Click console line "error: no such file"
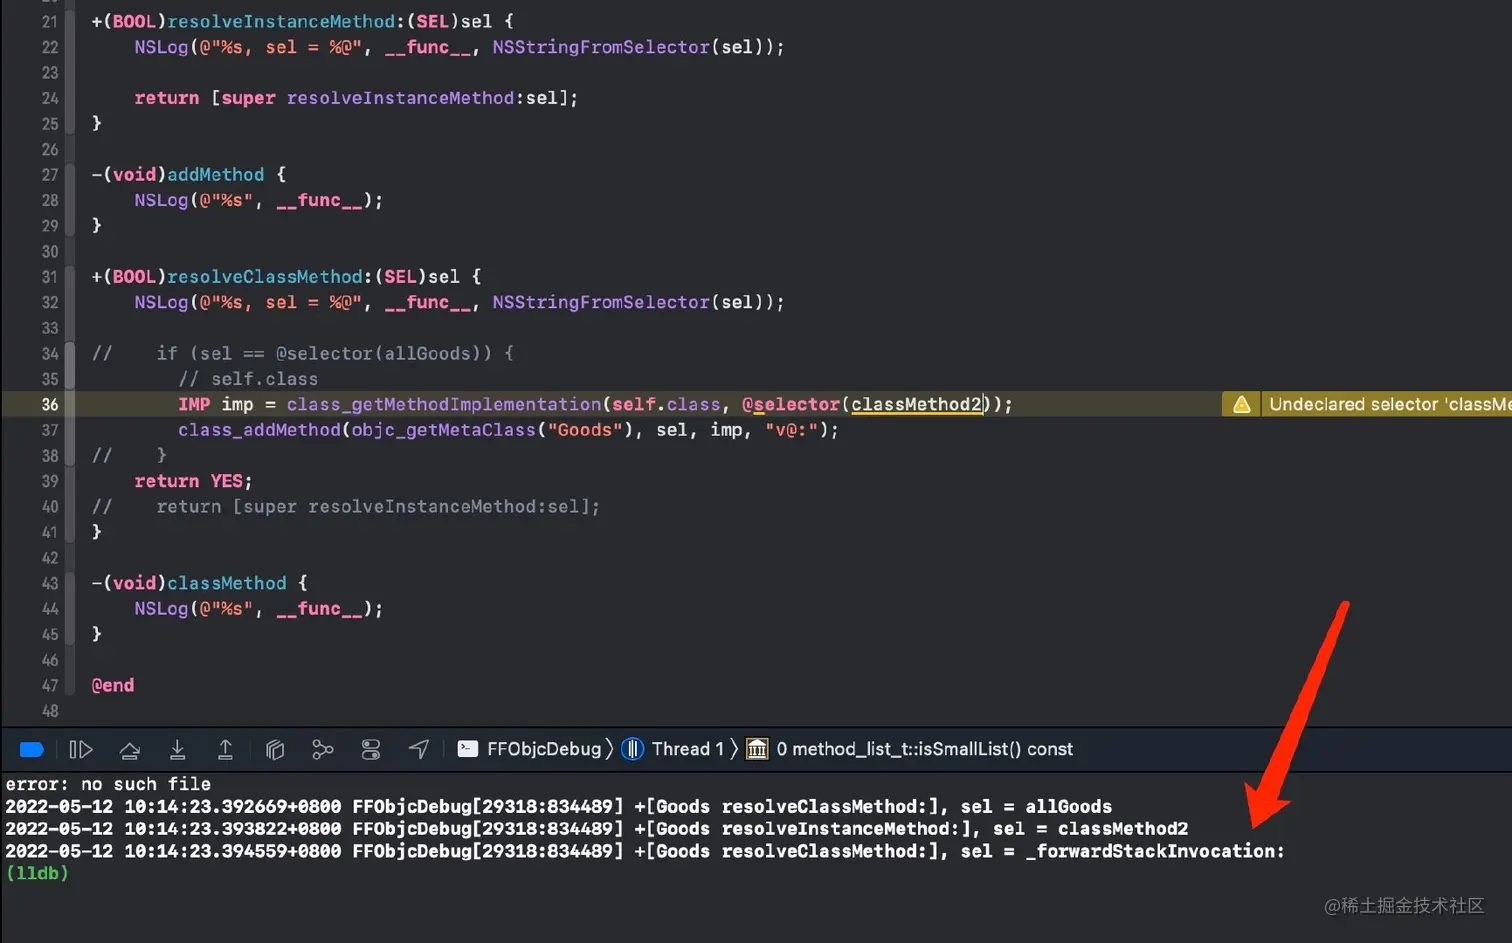Viewport: 1512px width, 943px height. point(108,784)
